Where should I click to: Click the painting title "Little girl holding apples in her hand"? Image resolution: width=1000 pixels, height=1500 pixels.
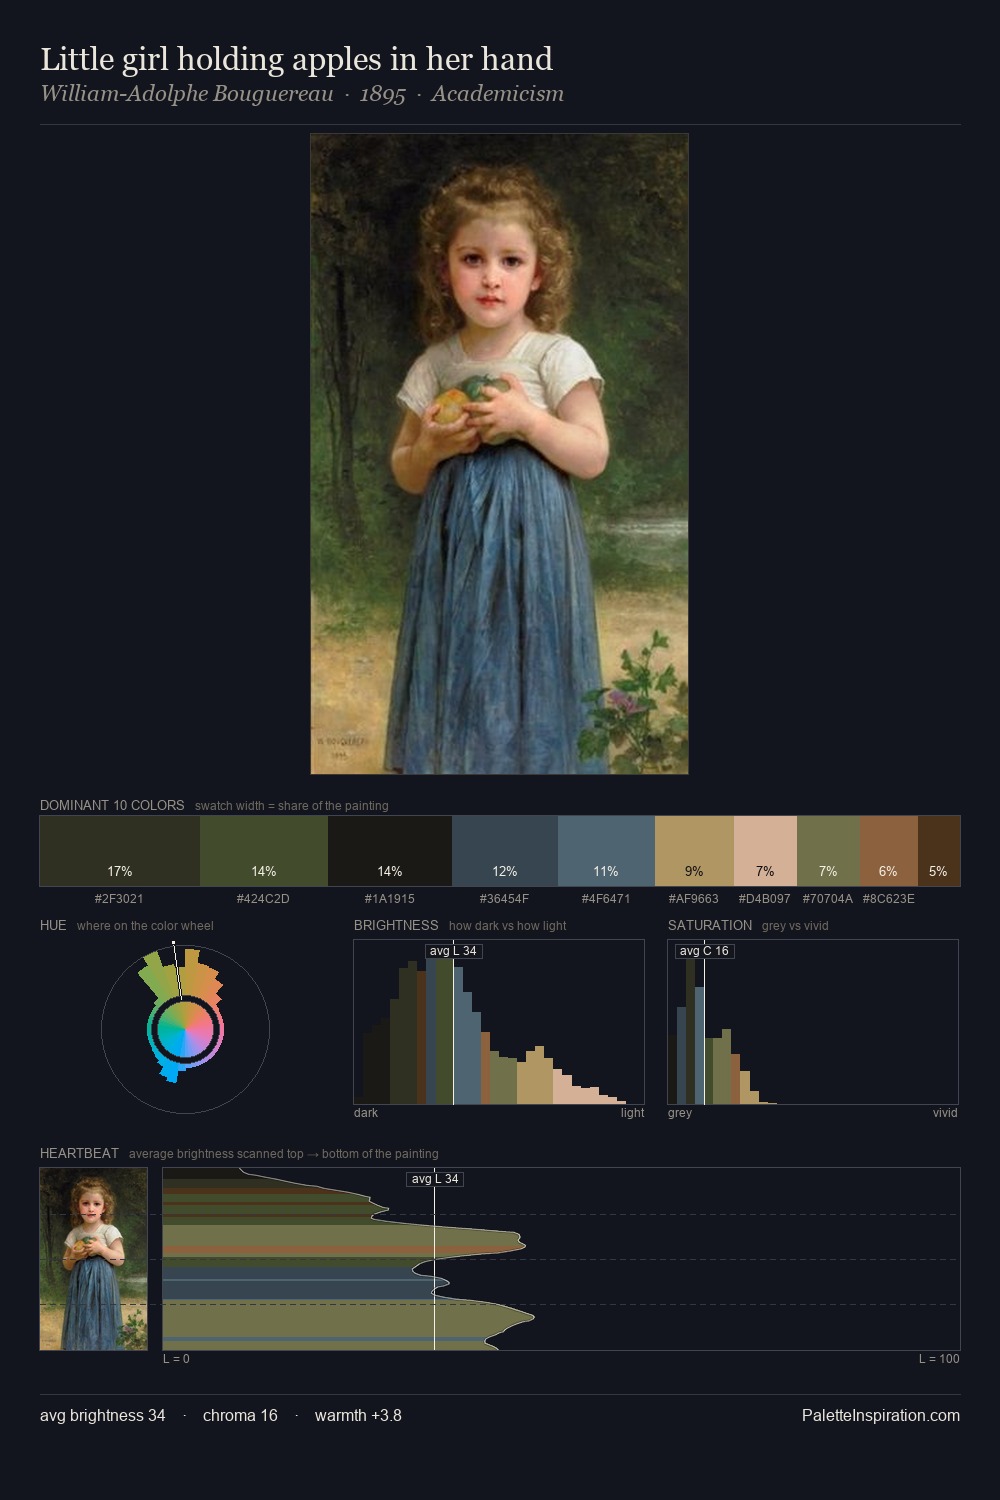[296, 59]
